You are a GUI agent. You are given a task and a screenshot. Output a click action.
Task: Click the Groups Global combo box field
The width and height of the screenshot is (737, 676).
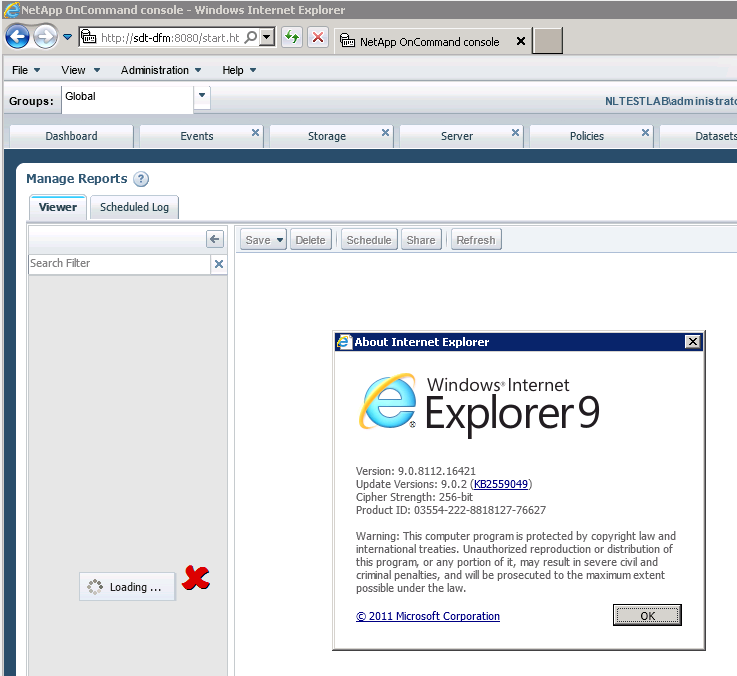[127, 99]
